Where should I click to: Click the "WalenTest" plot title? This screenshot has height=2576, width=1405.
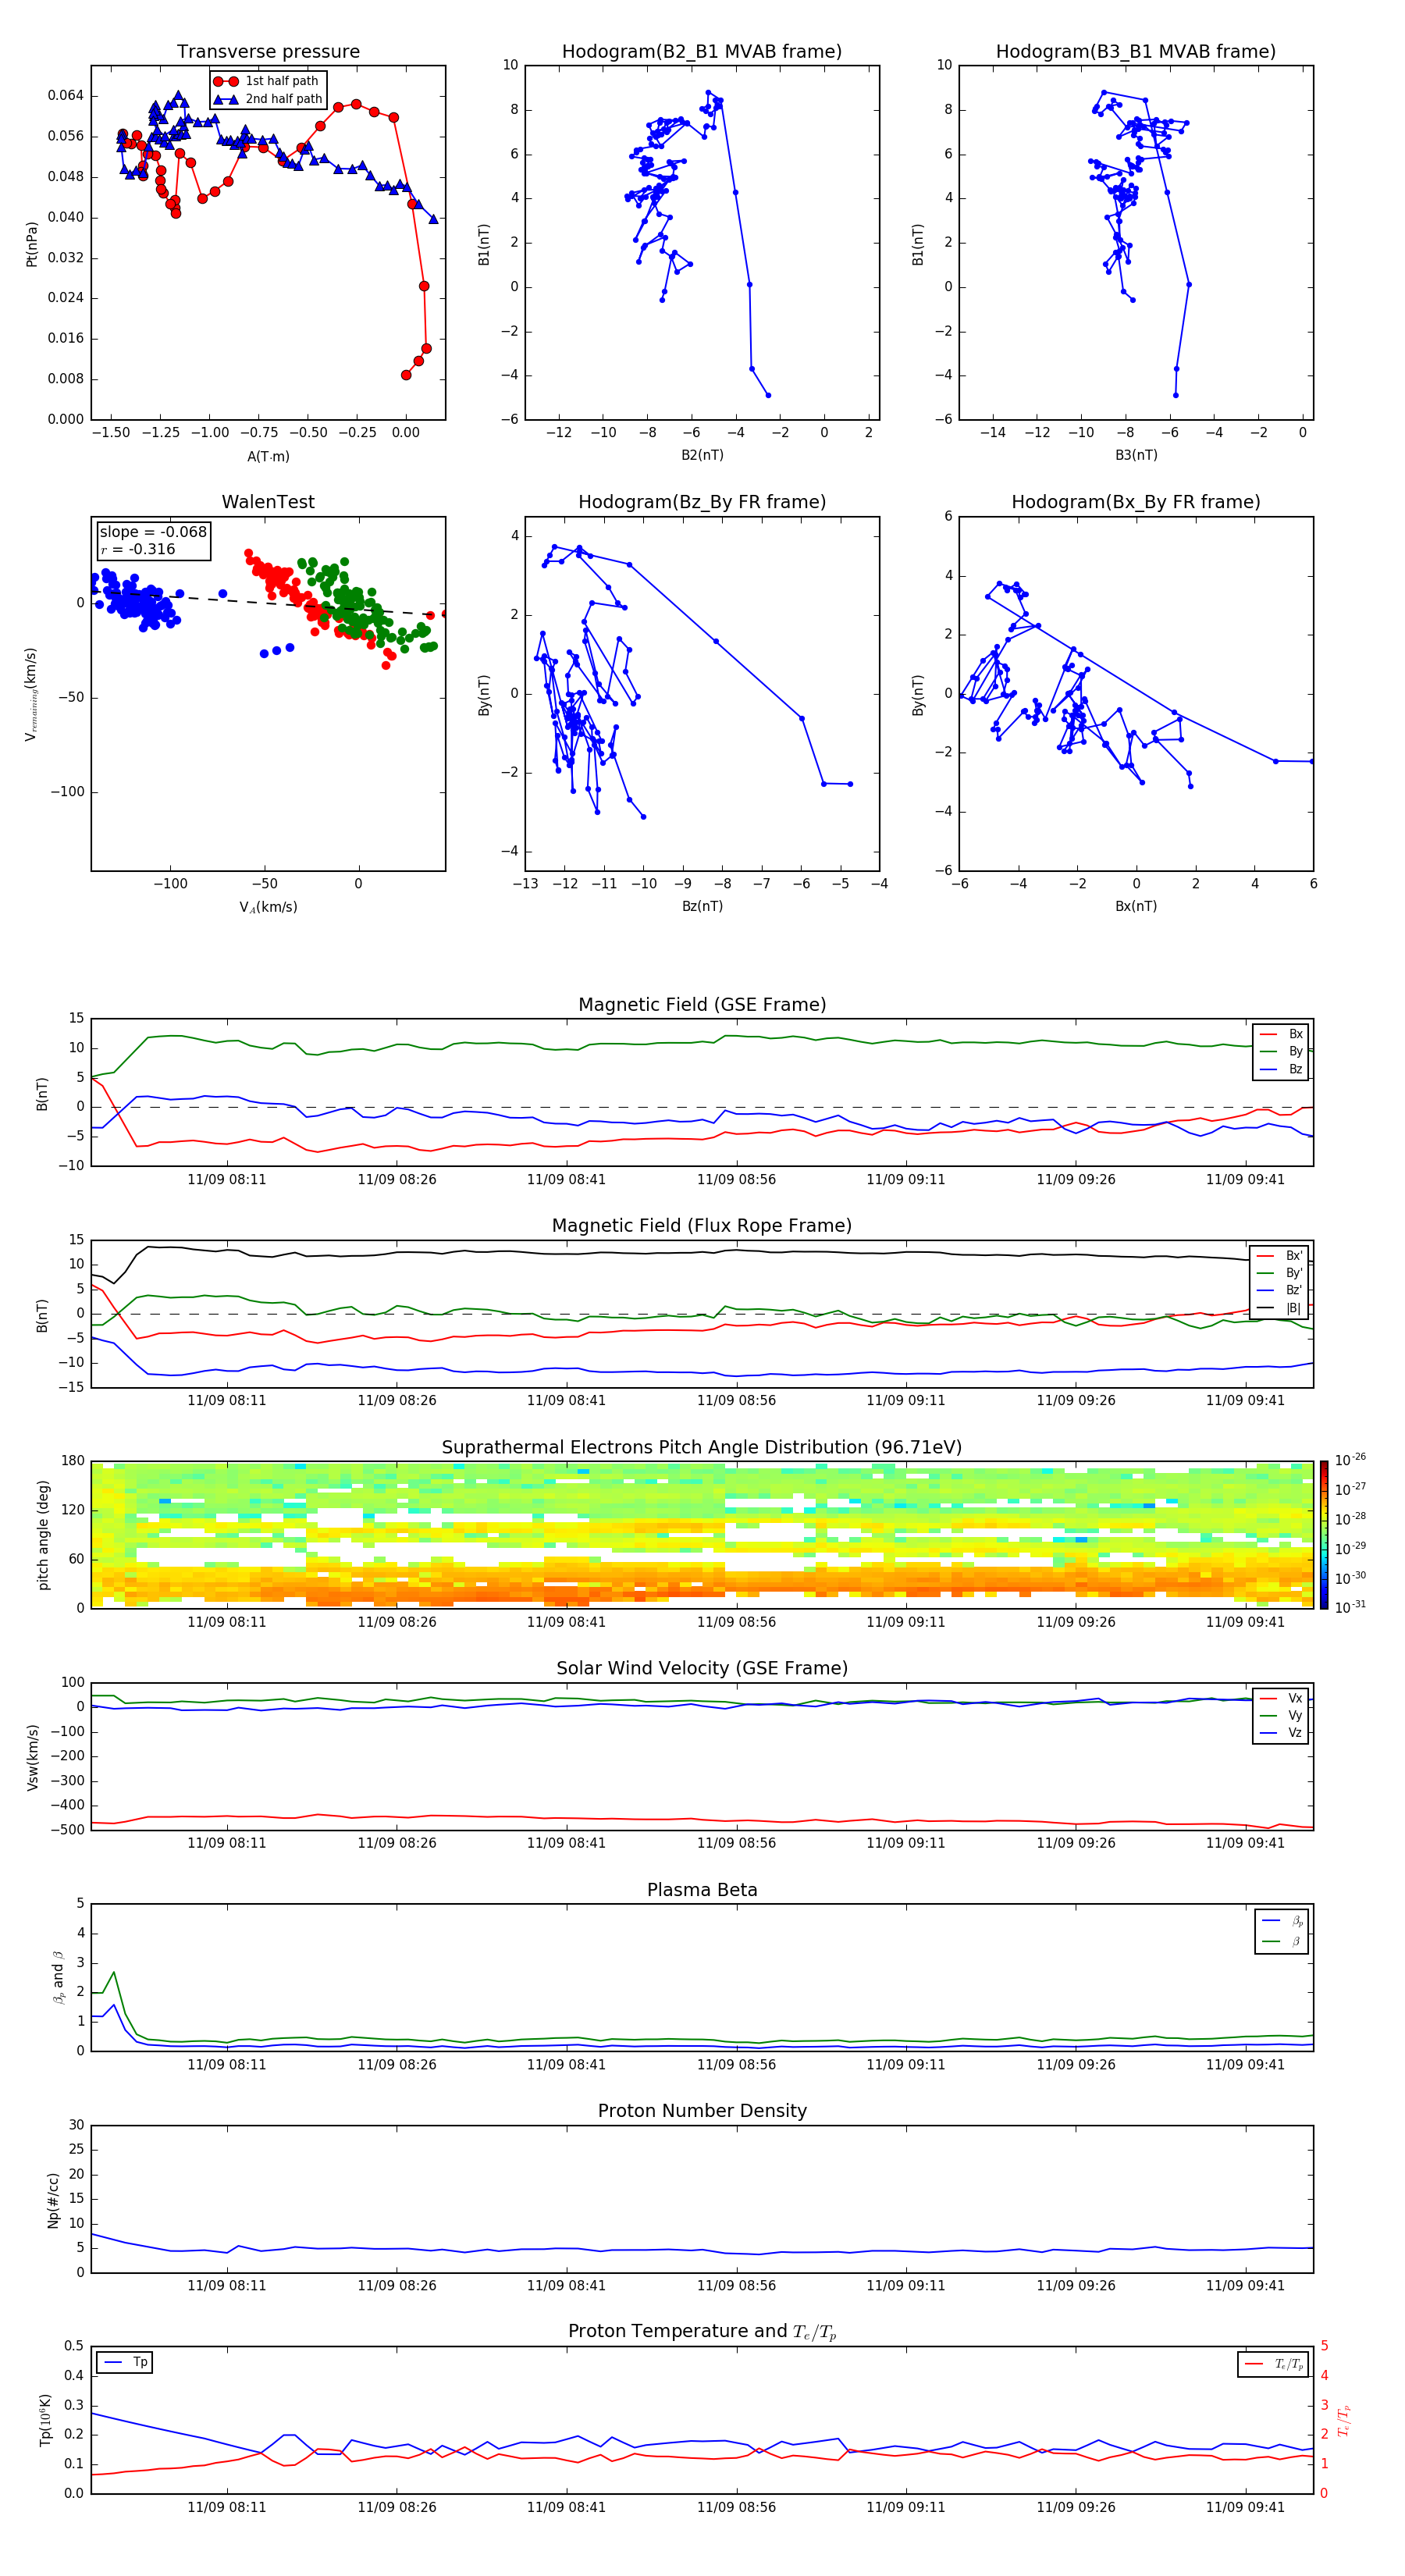268,502
